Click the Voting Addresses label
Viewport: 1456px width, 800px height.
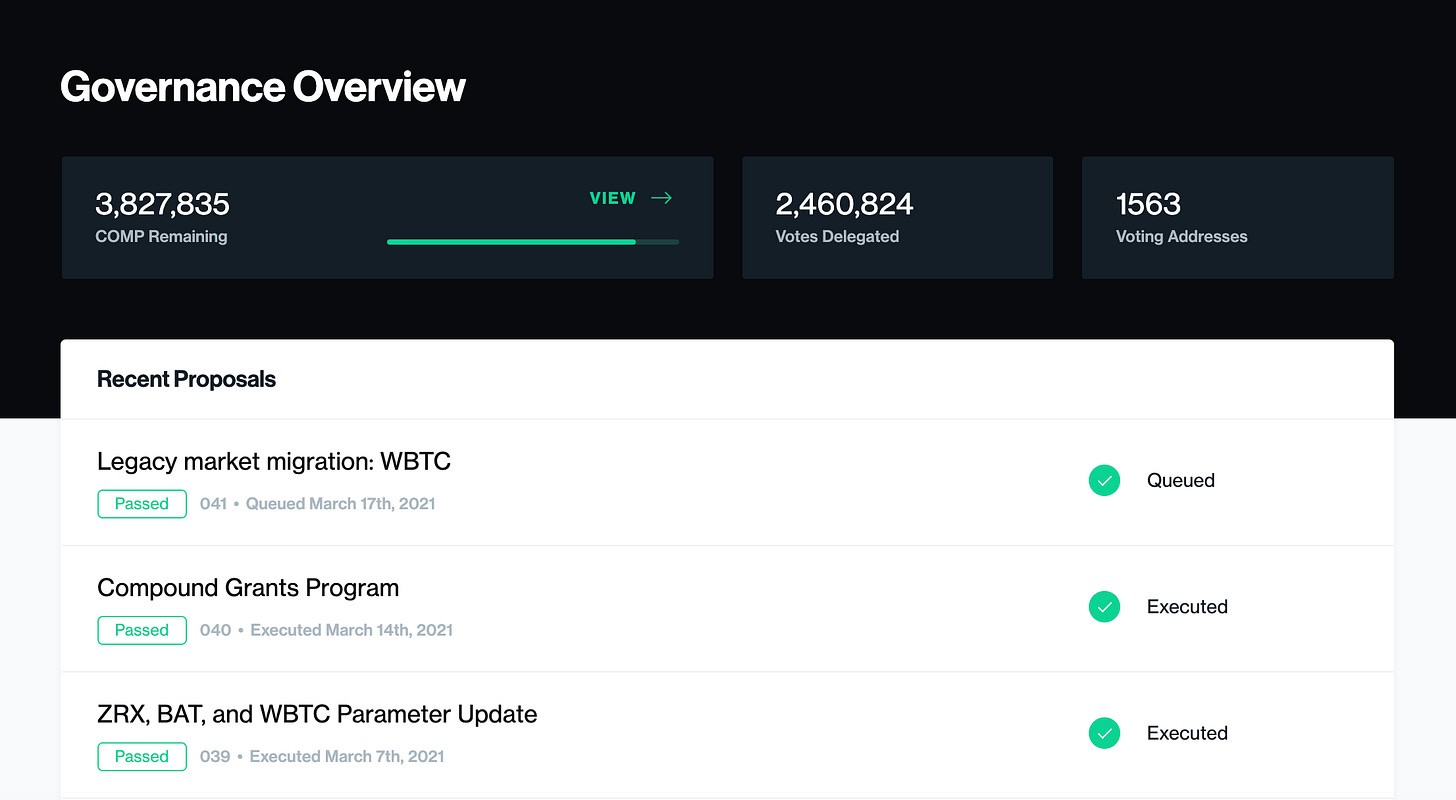[1181, 237]
